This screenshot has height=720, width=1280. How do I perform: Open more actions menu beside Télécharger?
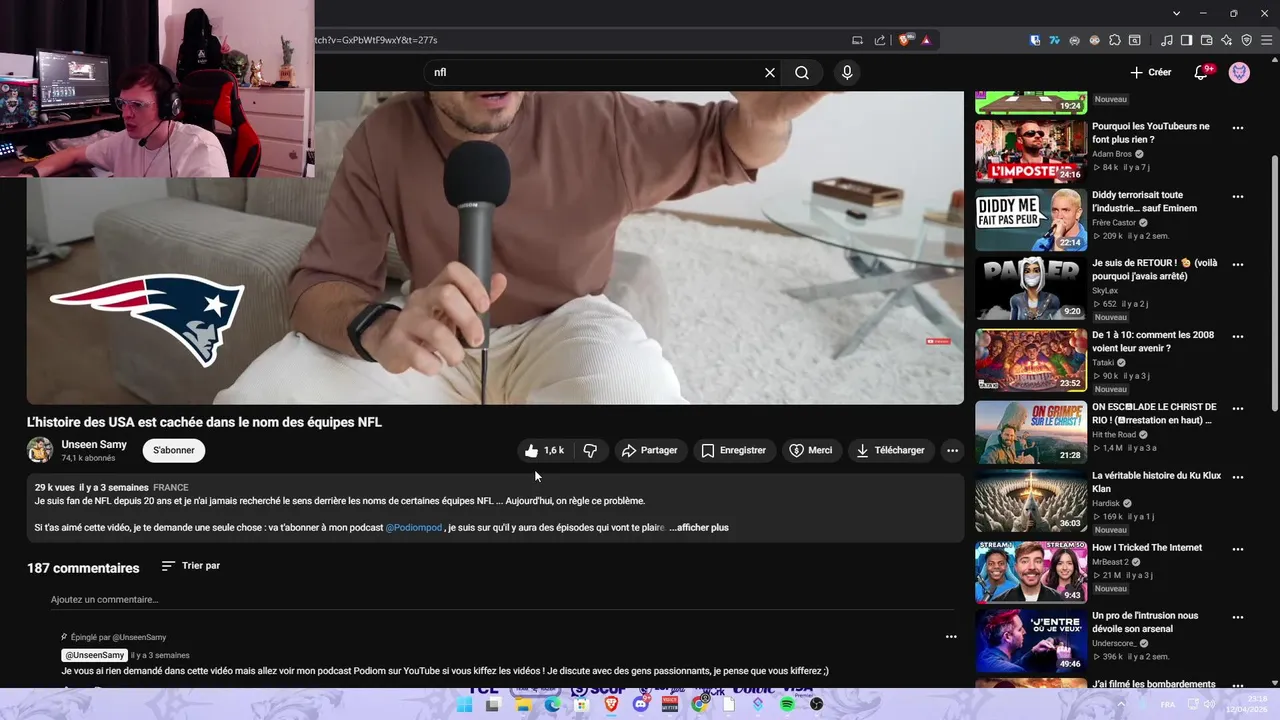pos(952,451)
